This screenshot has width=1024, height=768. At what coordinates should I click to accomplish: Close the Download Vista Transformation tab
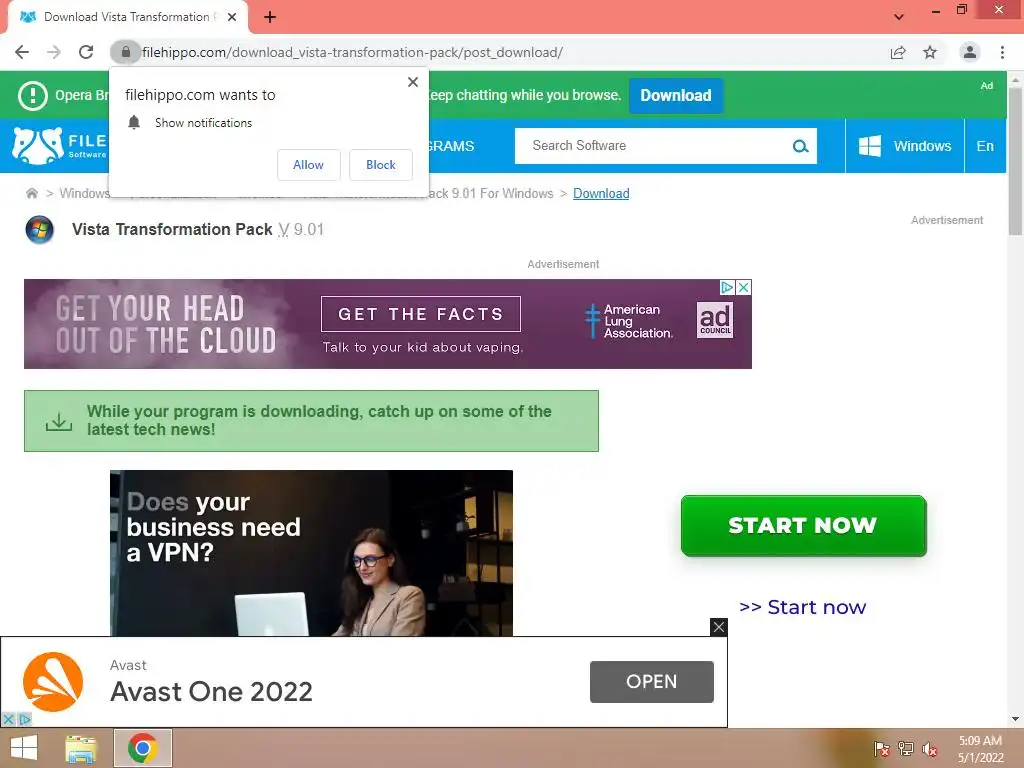click(232, 17)
